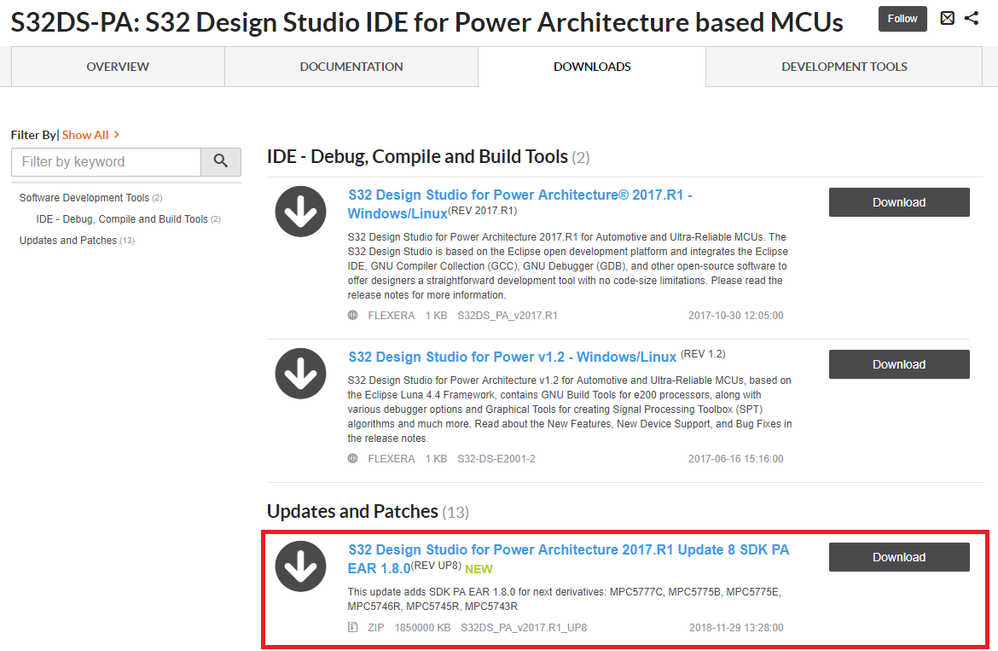Select IDE - Debug, Compile and Build Tools filter
Screen dimensions: 998x651
pyautogui.click(x=128, y=219)
